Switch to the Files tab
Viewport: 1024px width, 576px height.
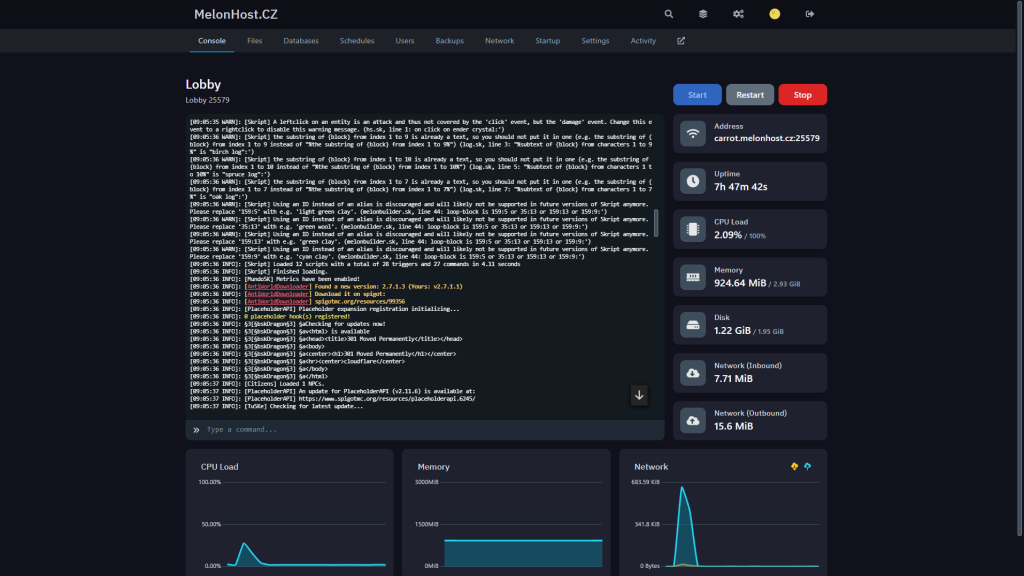pos(255,41)
